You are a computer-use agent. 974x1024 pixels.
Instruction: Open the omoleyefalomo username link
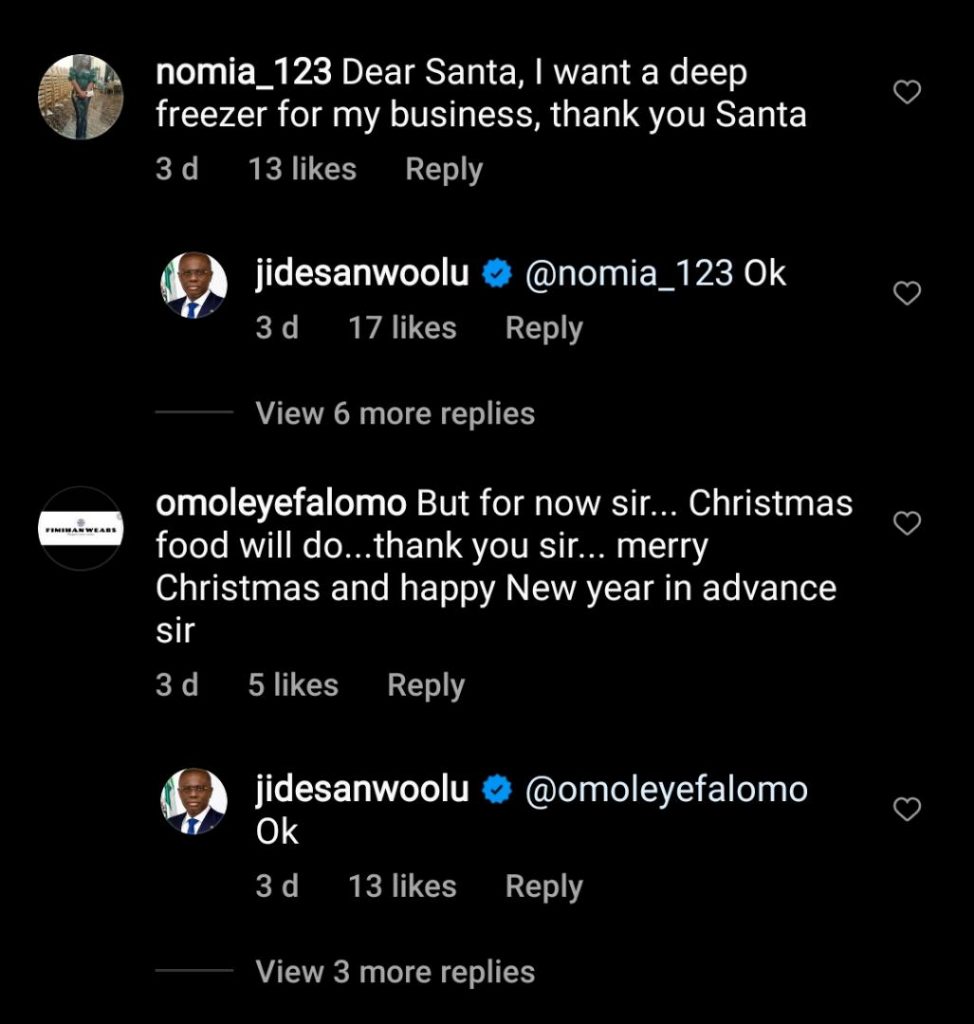coord(281,503)
